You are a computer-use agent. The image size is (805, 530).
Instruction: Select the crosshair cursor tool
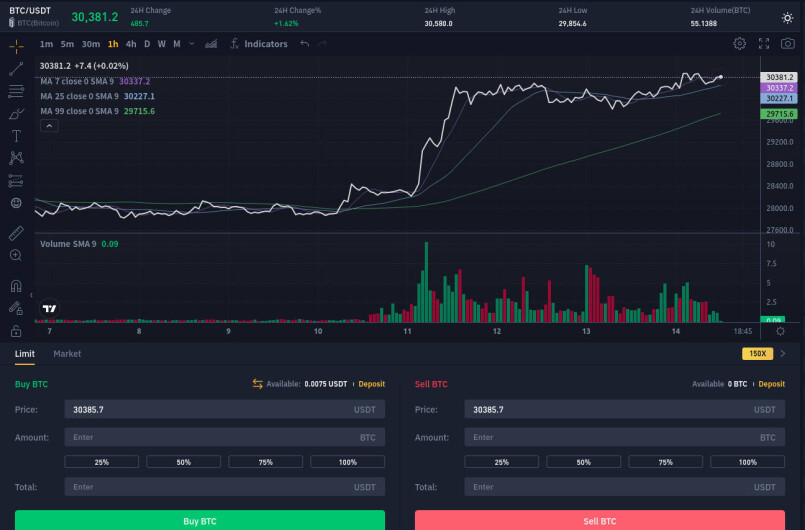16,46
